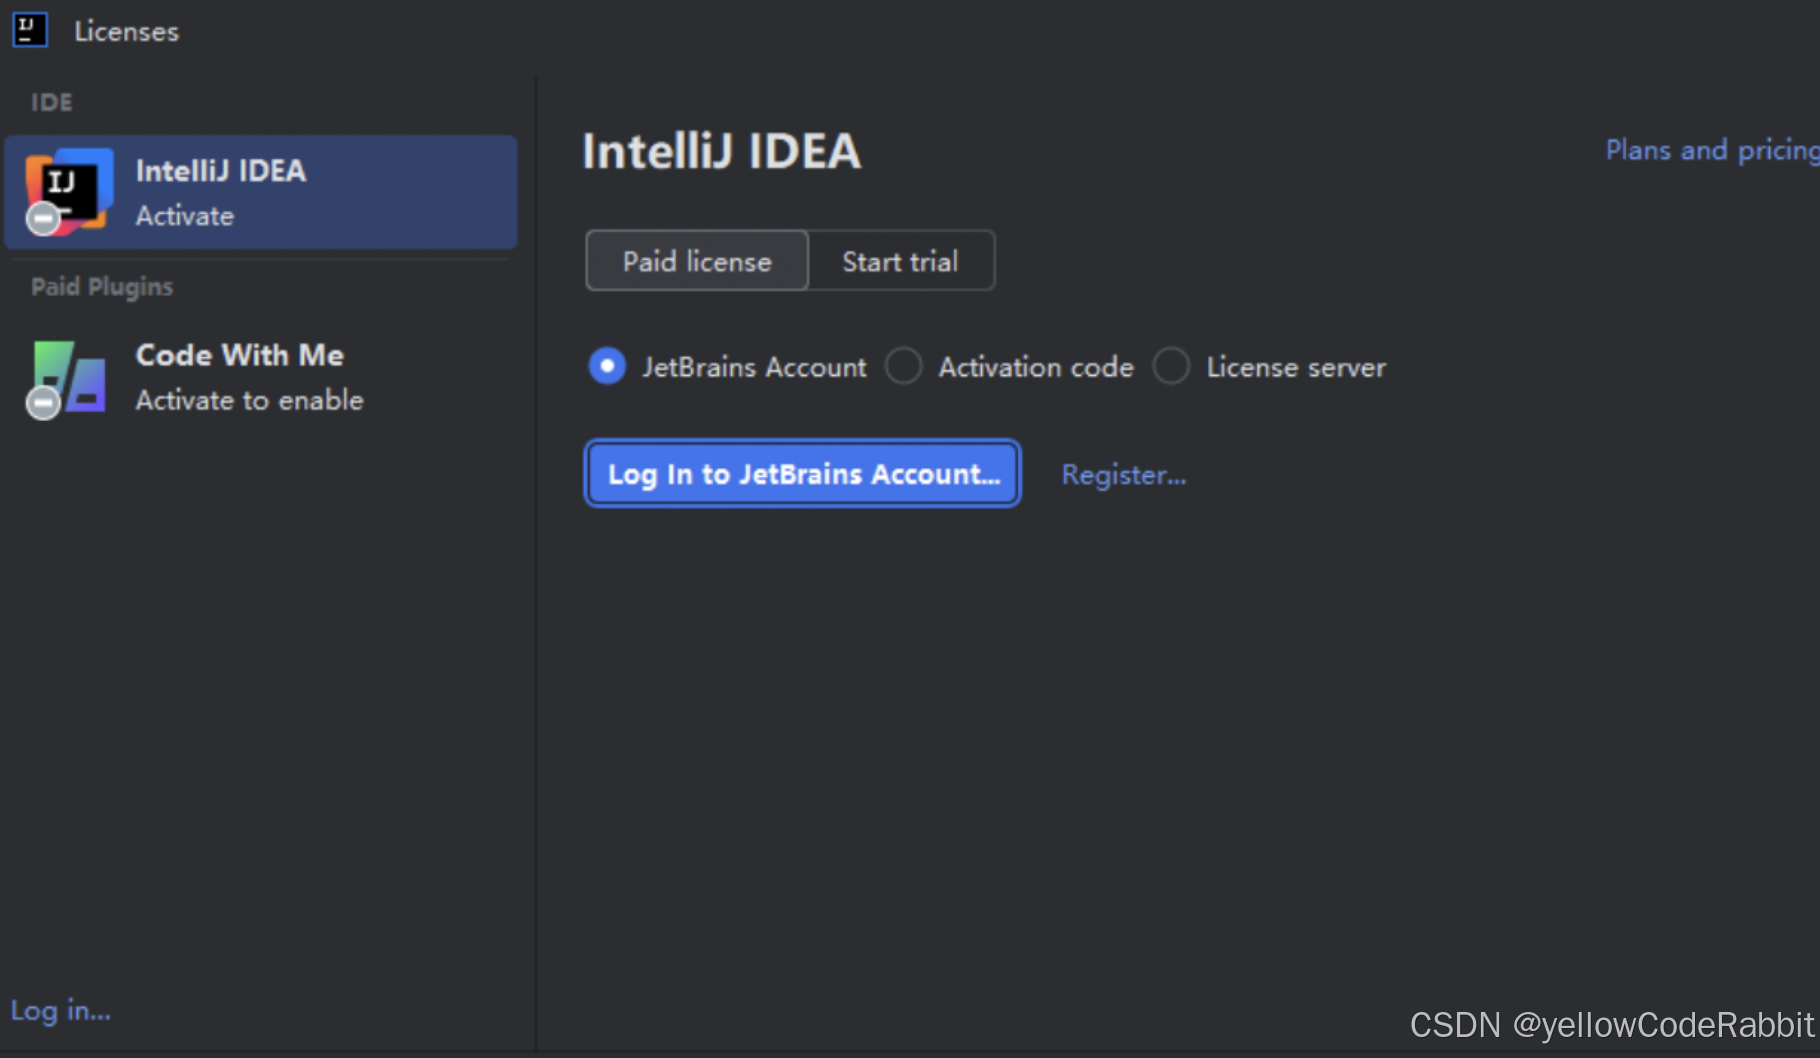Click the IntelliJ logo in the Licenses title bar
The image size is (1820, 1058).
(30, 30)
